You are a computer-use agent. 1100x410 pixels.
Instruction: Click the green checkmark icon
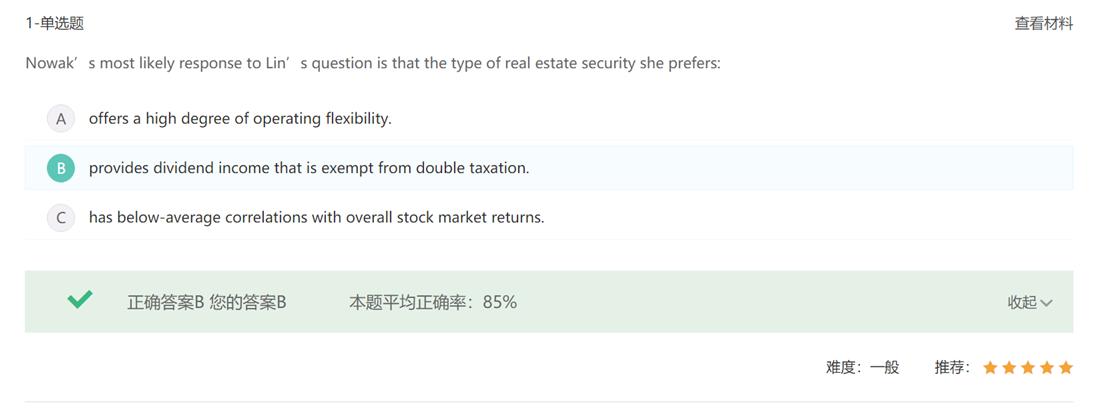pos(80,300)
